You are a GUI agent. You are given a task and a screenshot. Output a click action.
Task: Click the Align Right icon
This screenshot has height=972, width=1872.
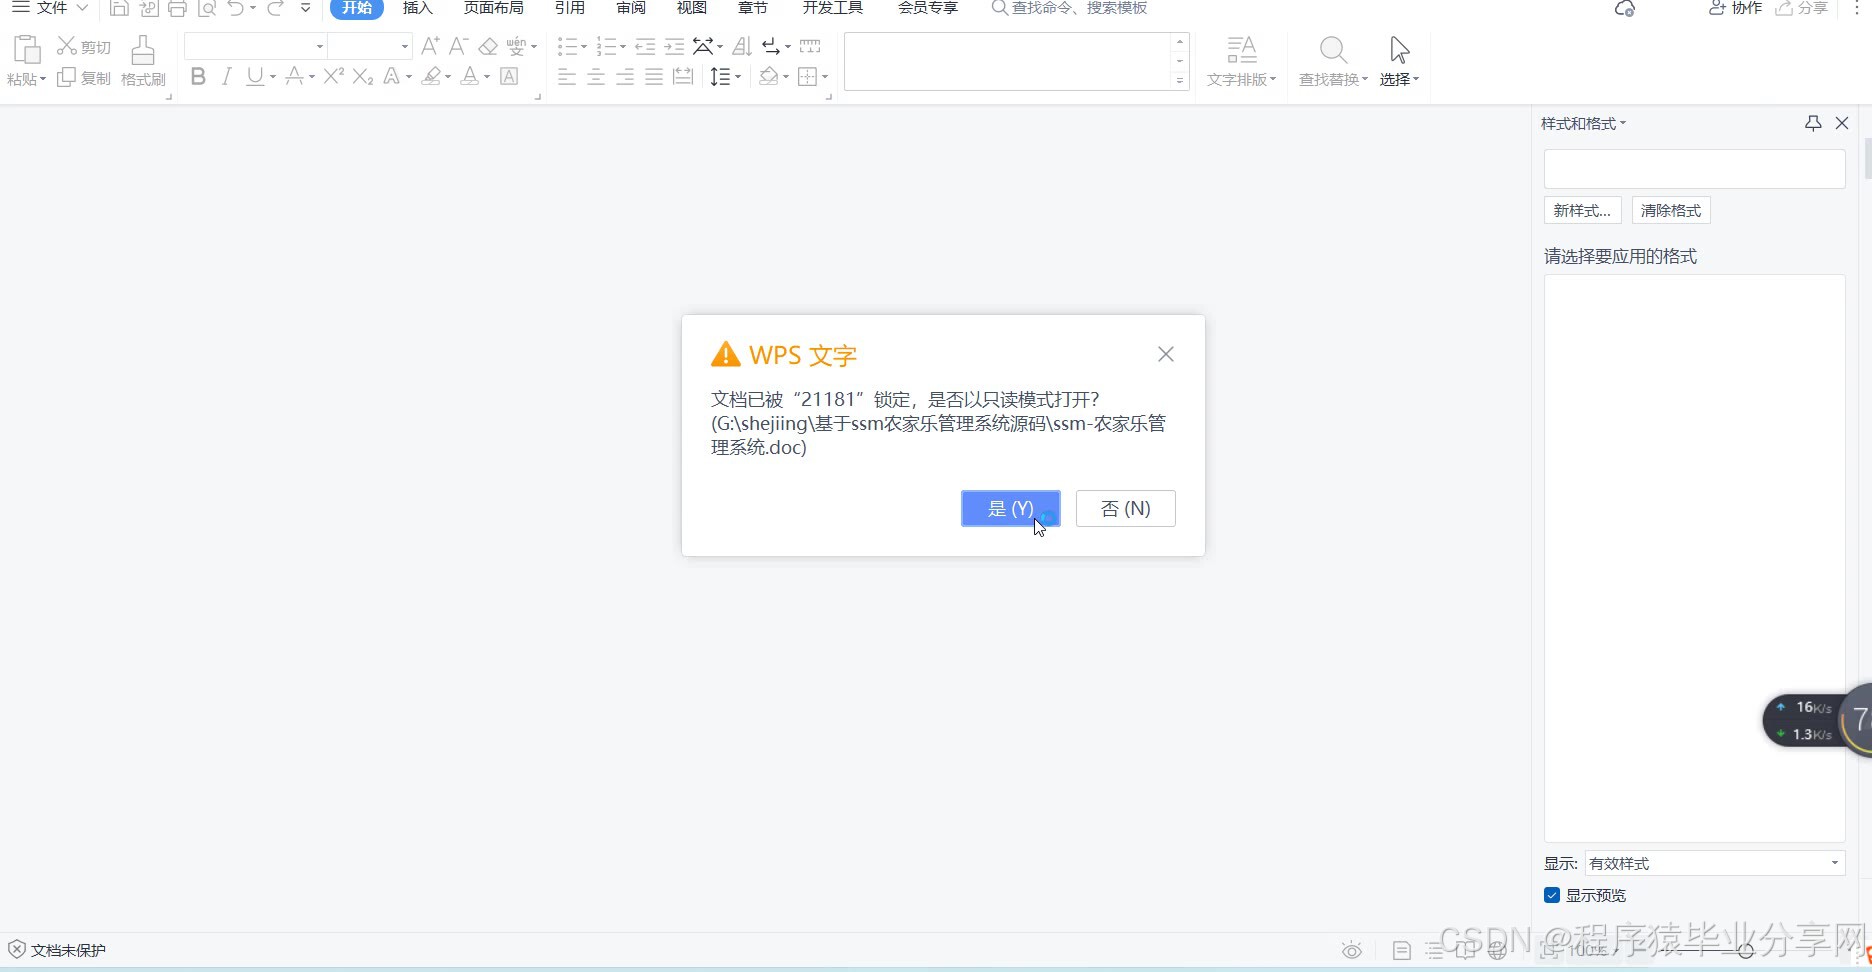coord(625,77)
